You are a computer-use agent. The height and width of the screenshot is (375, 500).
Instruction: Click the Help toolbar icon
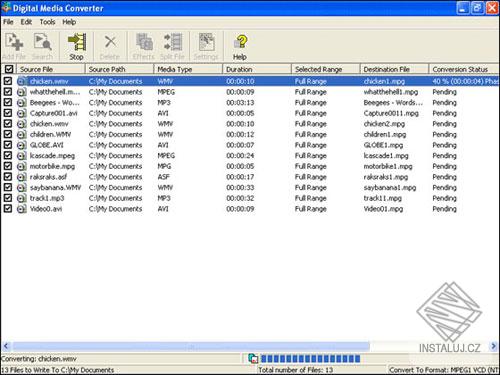[240, 42]
